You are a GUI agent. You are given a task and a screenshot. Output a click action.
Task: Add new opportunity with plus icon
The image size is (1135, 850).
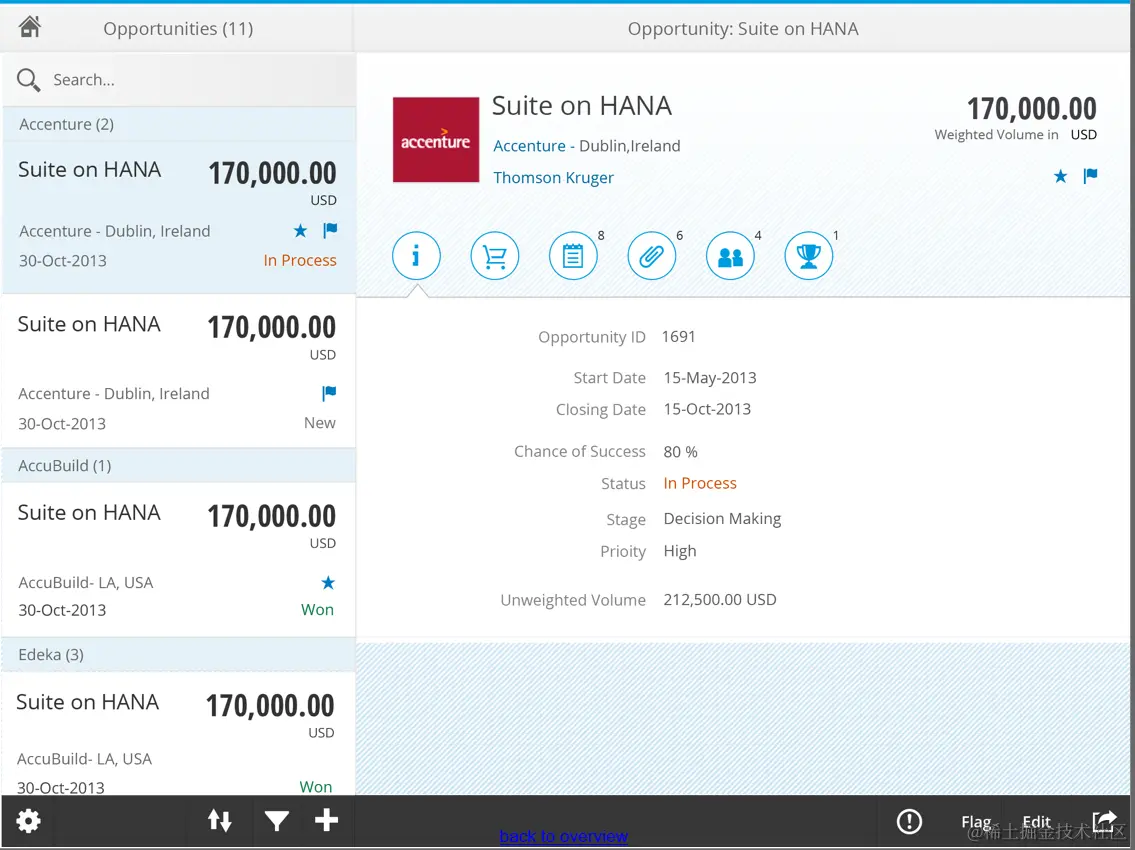[326, 820]
